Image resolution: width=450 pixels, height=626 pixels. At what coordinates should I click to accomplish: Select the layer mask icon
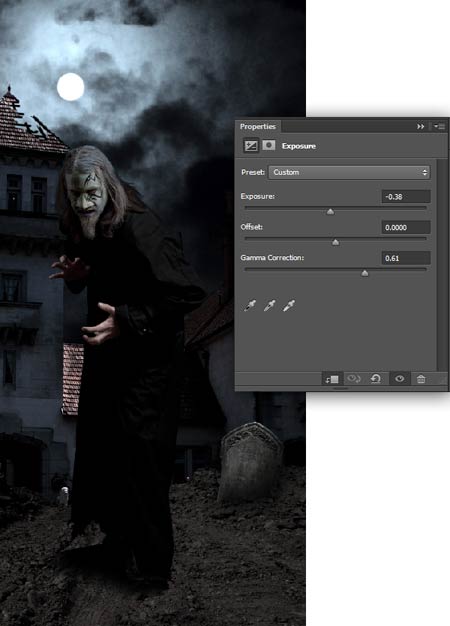(269, 145)
